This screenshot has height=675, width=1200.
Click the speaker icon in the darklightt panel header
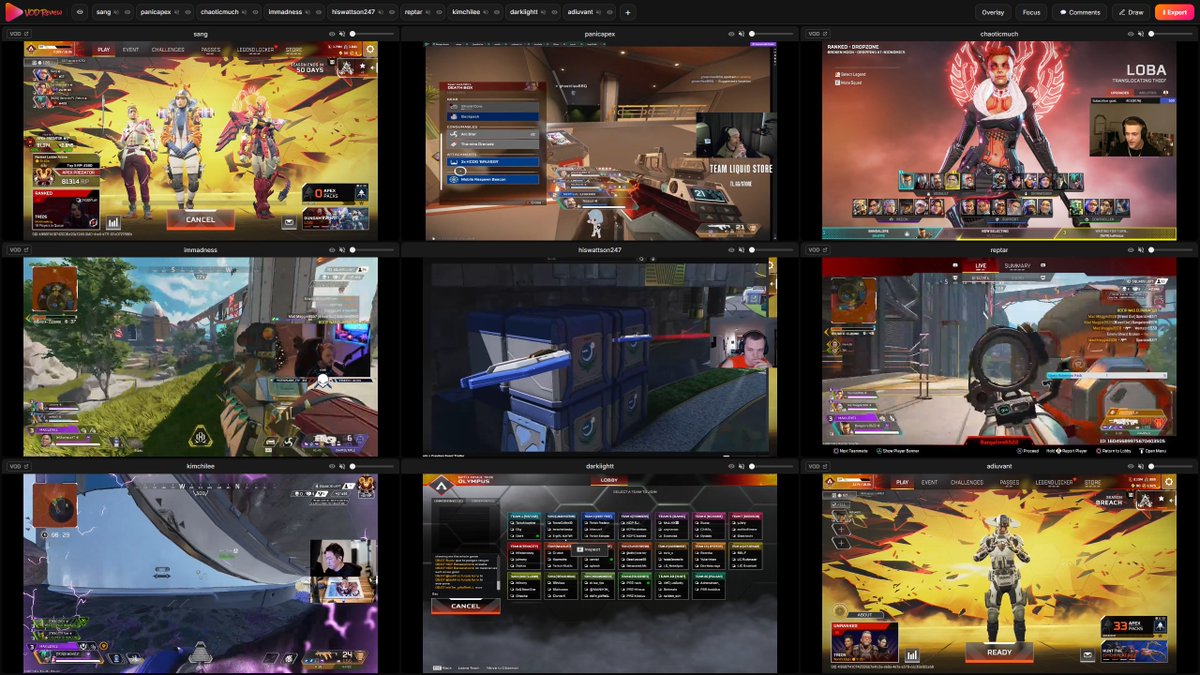pyautogui.click(x=741, y=466)
